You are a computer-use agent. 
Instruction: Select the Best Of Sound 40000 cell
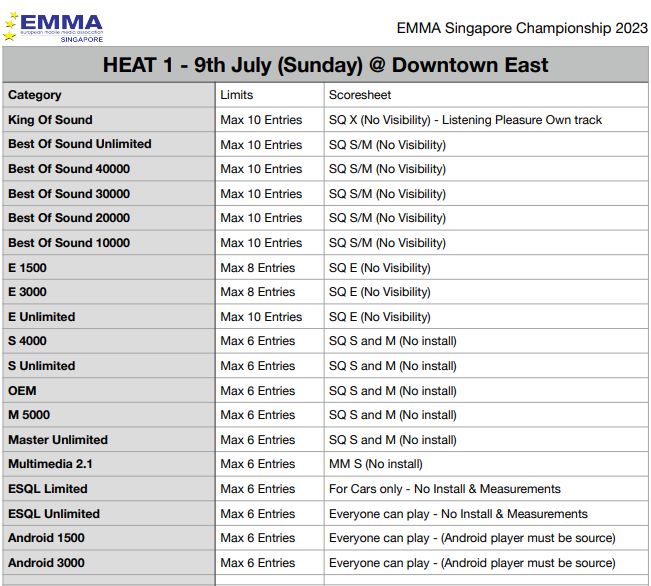69,169
